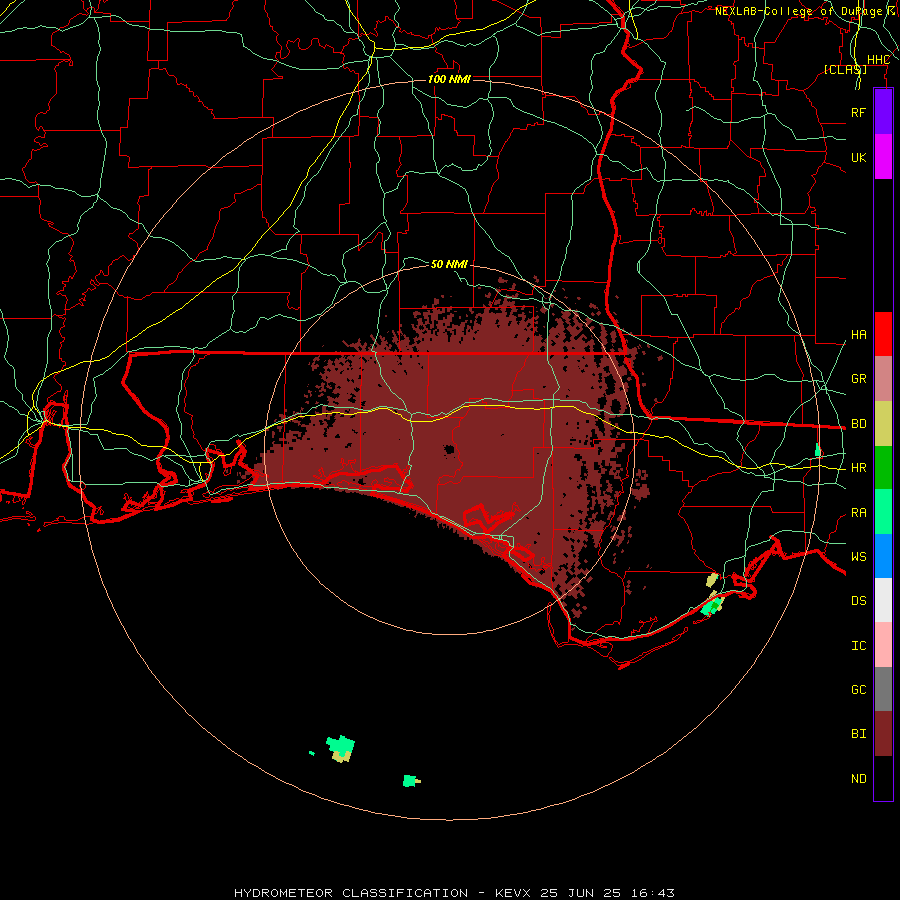Click the 25 JUN 25 date stamp
The height and width of the screenshot is (900, 900).
point(580,893)
